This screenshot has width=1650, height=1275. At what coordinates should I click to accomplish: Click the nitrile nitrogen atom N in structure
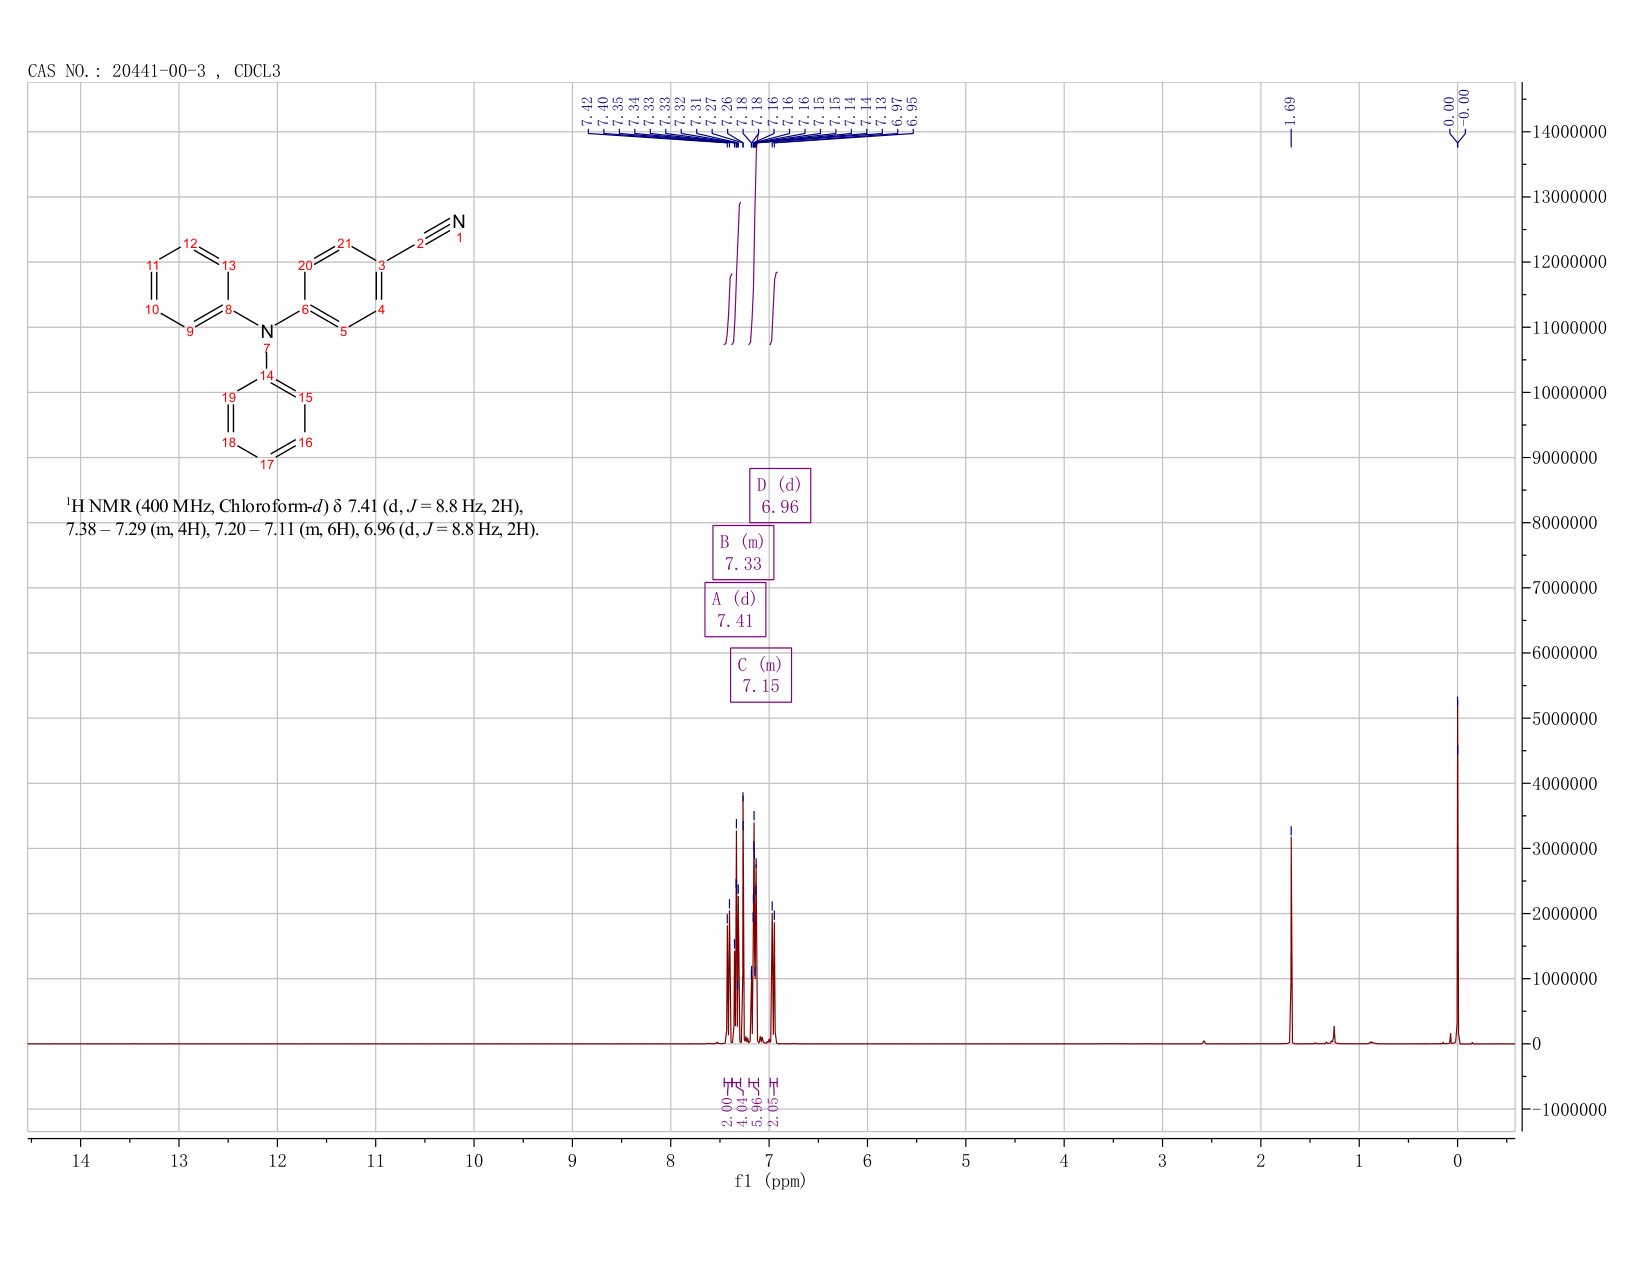(459, 221)
